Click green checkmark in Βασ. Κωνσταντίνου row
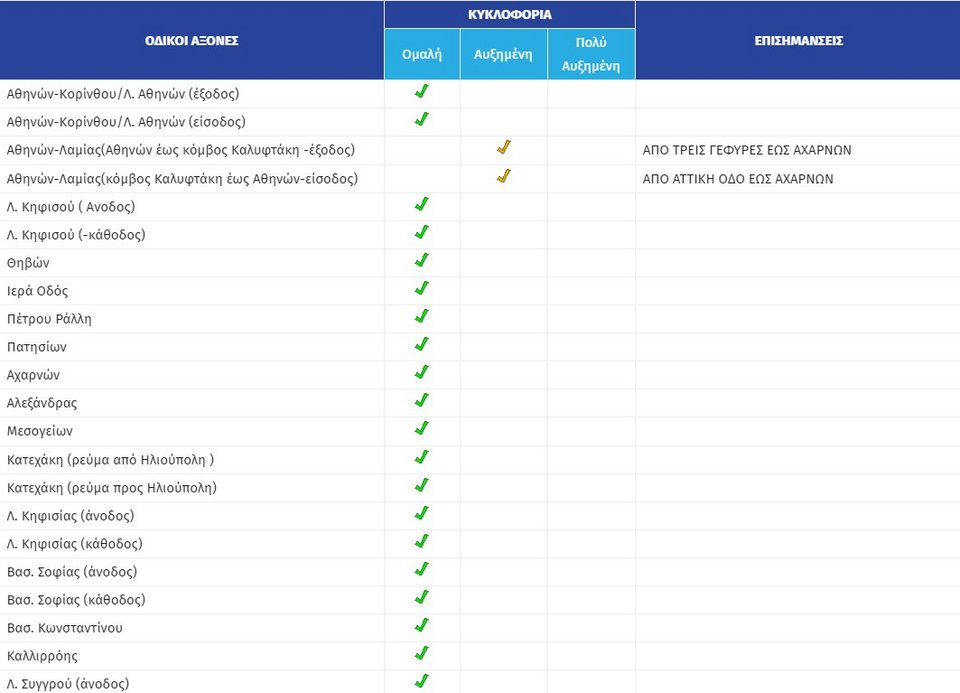 click(x=422, y=625)
